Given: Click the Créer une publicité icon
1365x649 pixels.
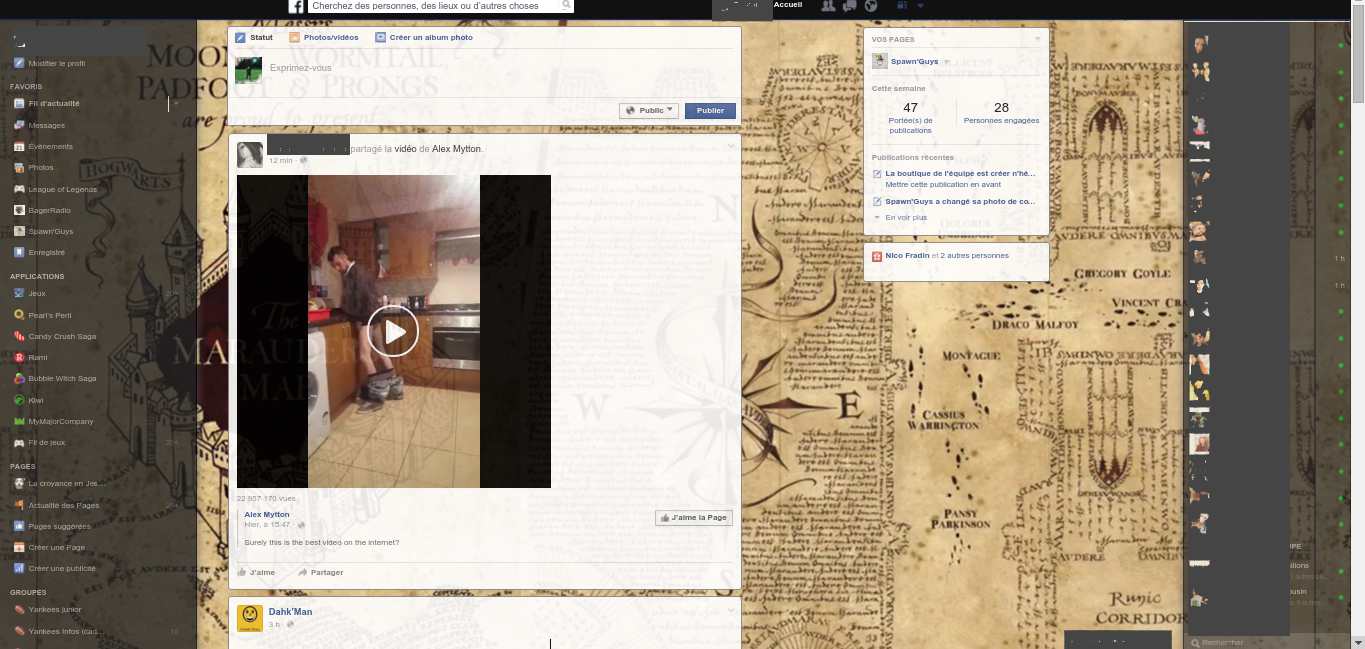Looking at the screenshot, I should [x=19, y=568].
